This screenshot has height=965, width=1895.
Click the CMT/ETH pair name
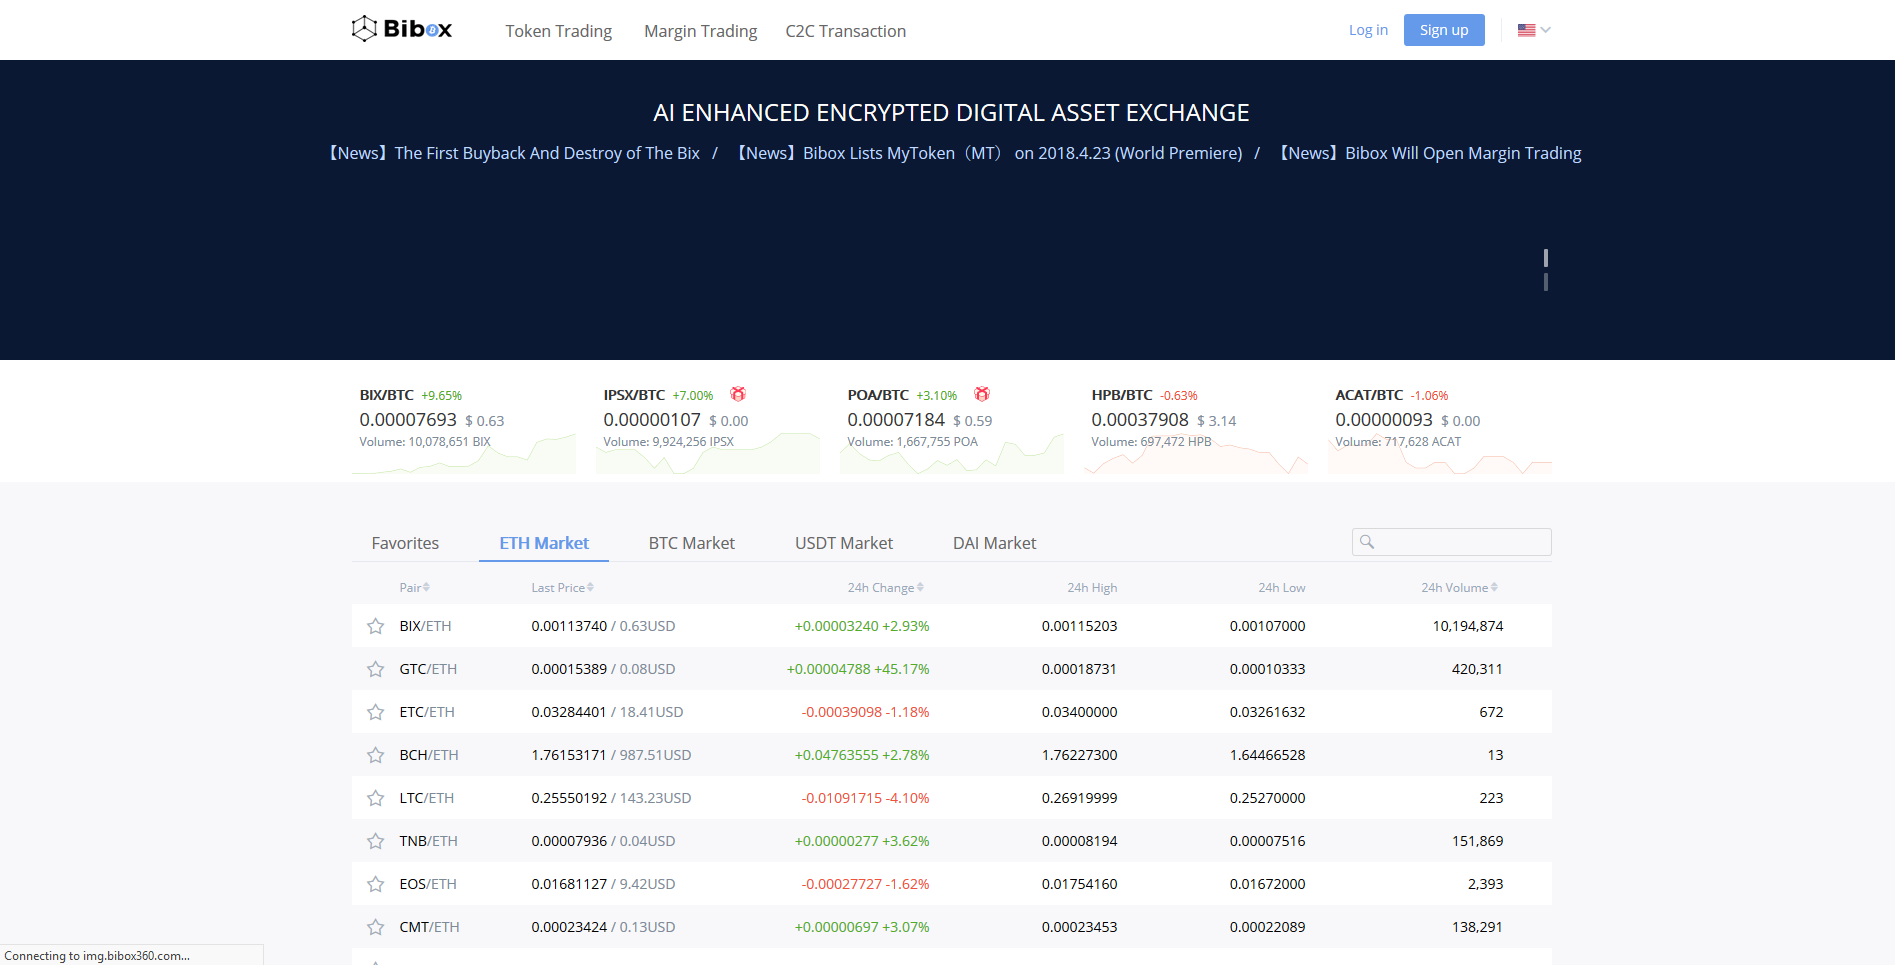[x=430, y=927]
